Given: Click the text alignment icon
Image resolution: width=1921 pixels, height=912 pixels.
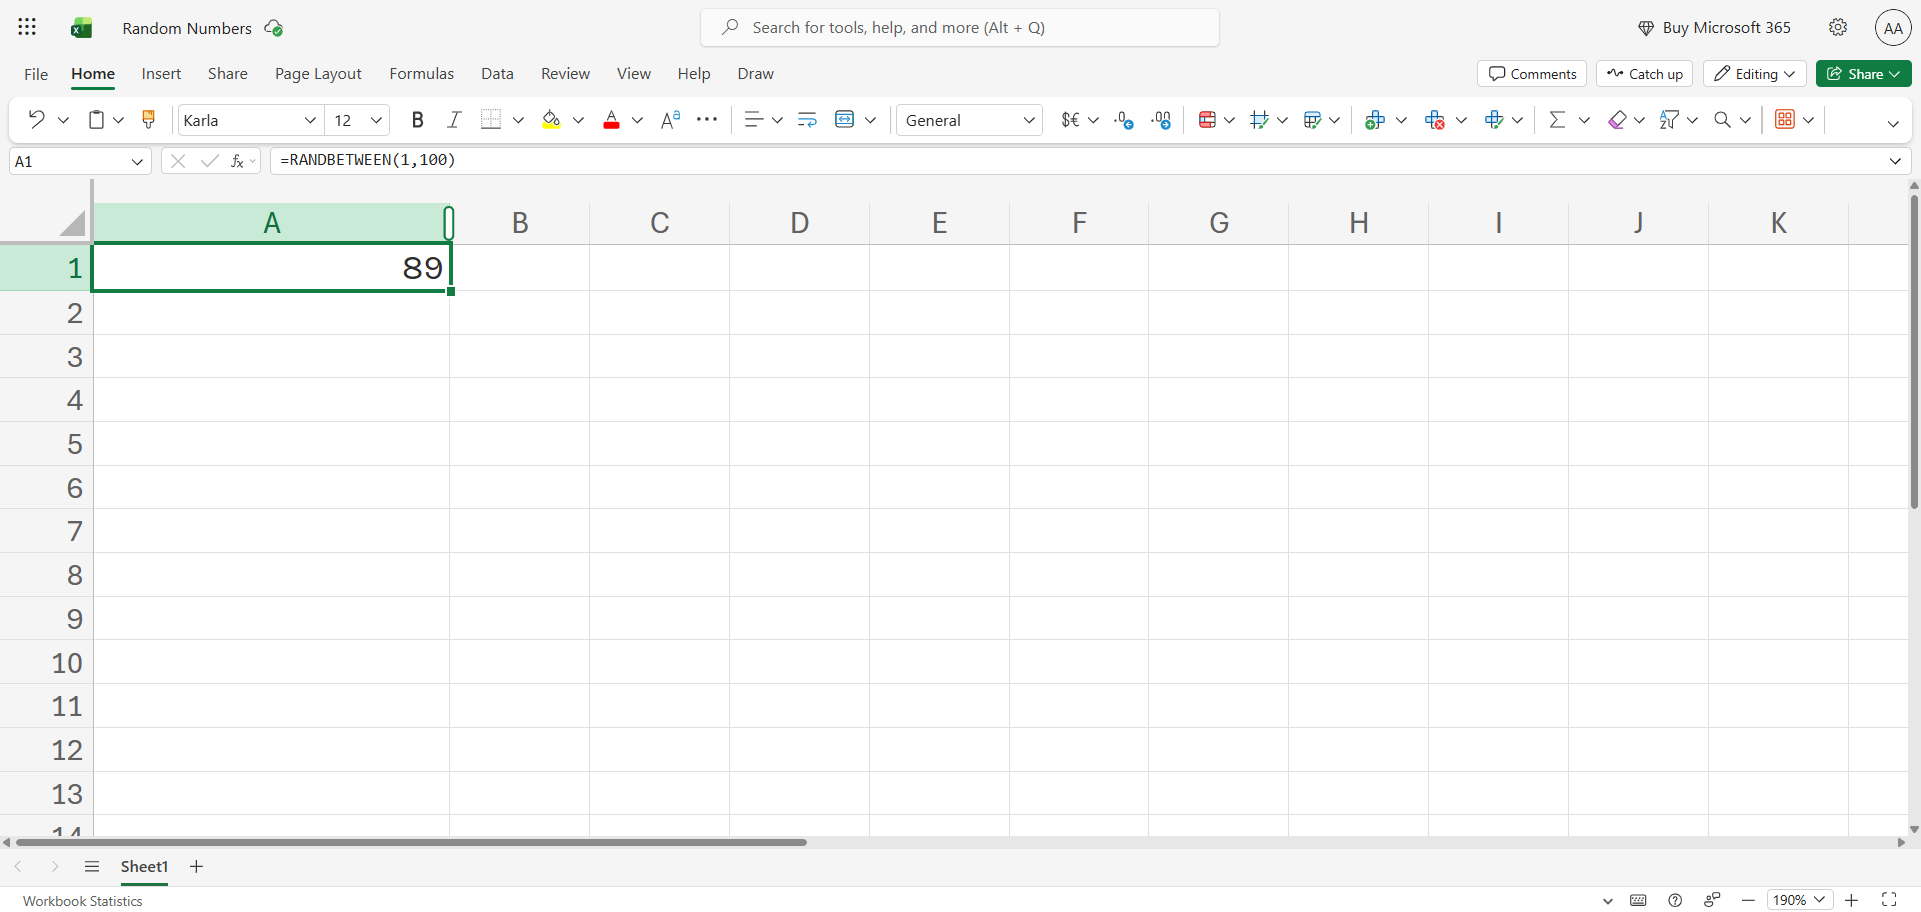Looking at the screenshot, I should click(x=754, y=120).
